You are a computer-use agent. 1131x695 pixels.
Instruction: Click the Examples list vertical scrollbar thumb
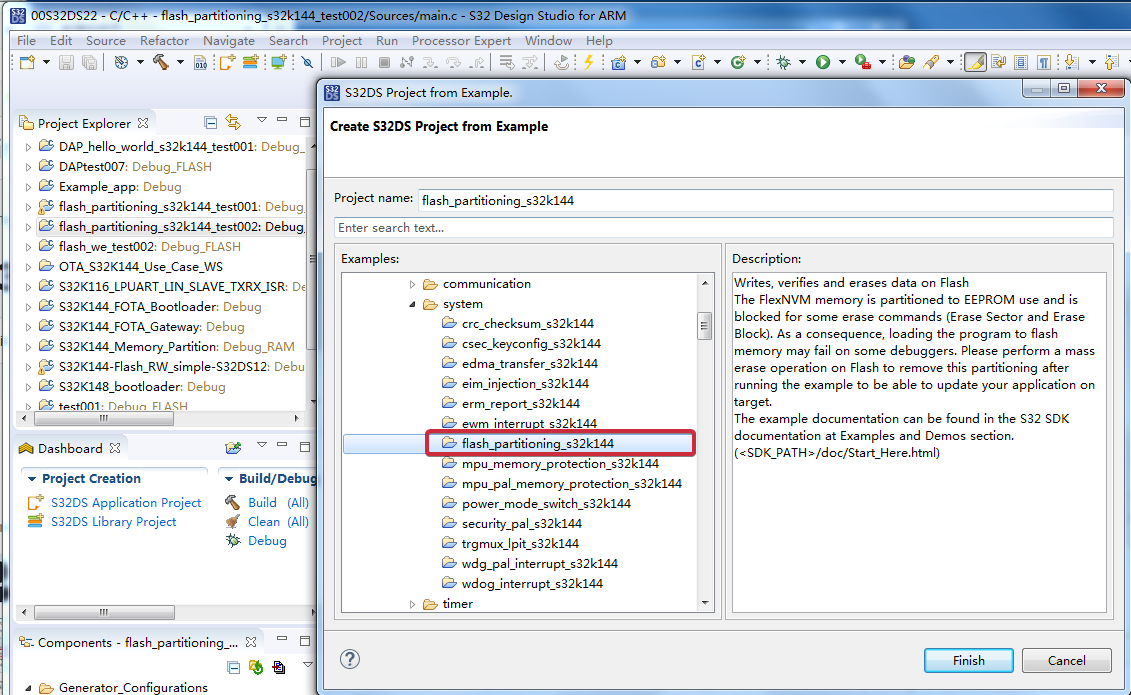(x=705, y=326)
